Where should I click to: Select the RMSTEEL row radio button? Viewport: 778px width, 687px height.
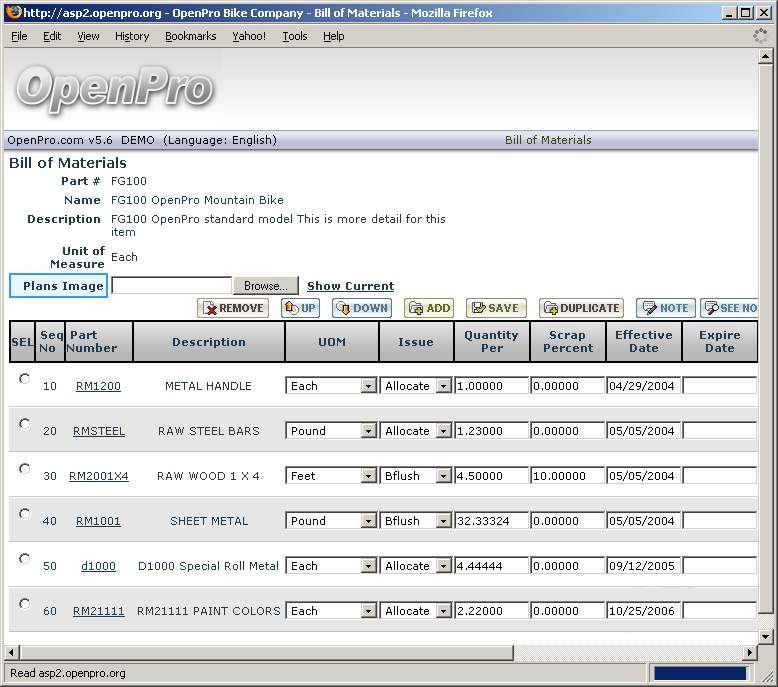(x=25, y=424)
